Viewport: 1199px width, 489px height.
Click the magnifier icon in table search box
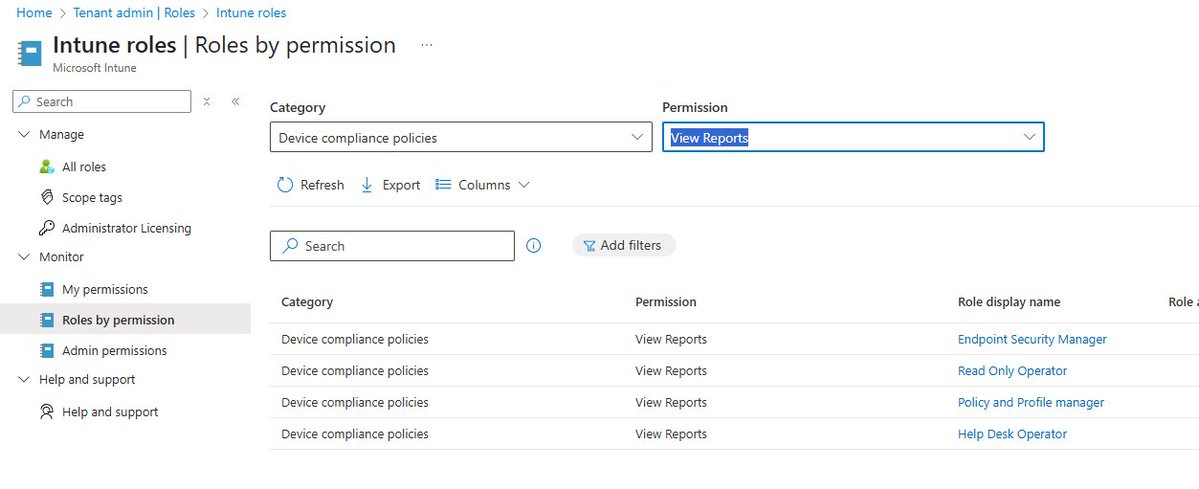tap(290, 246)
